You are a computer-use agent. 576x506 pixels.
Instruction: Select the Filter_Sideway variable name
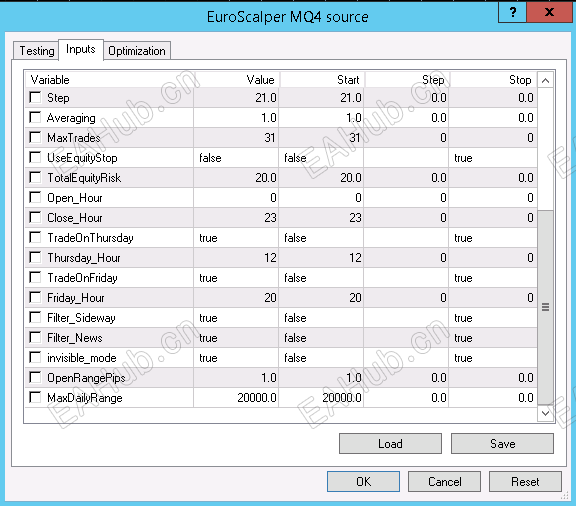tap(81, 318)
